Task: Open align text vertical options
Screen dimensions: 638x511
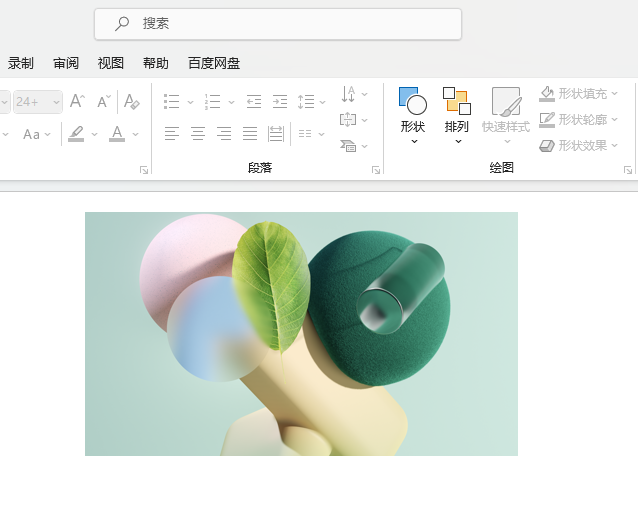Action: pyautogui.click(x=354, y=120)
